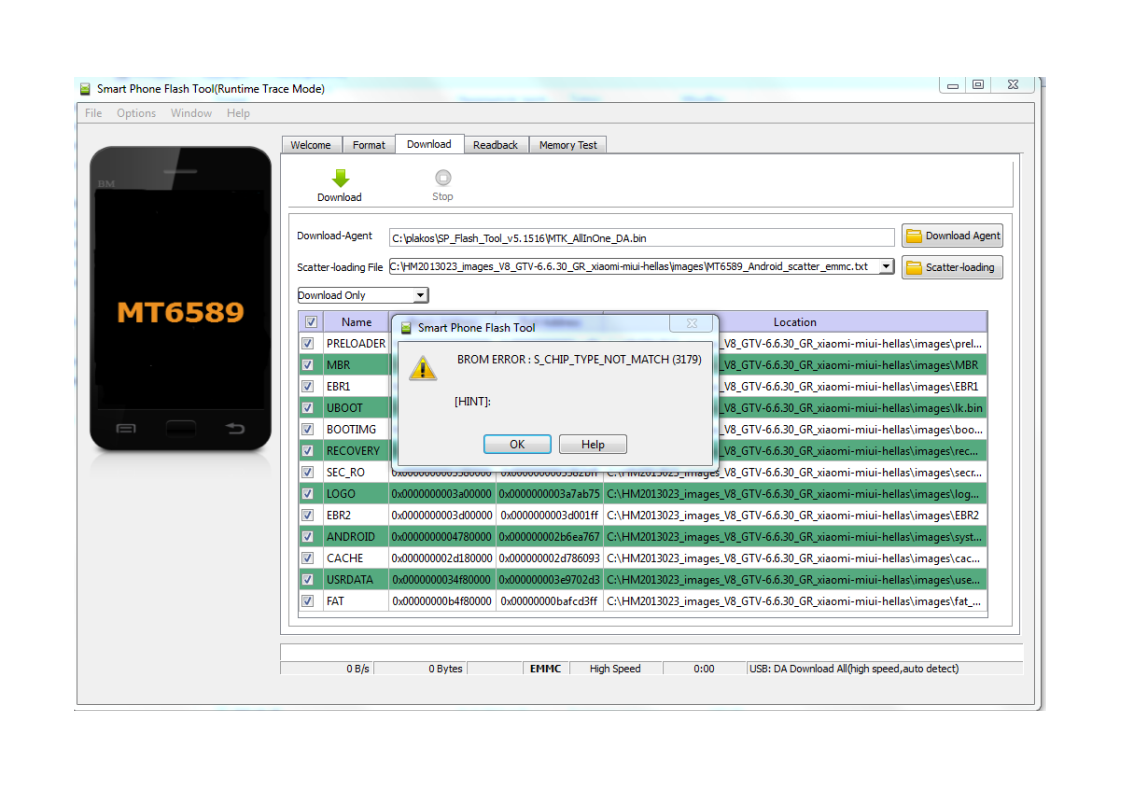Expand the Scatter-loading File path dropdown

coord(886,267)
